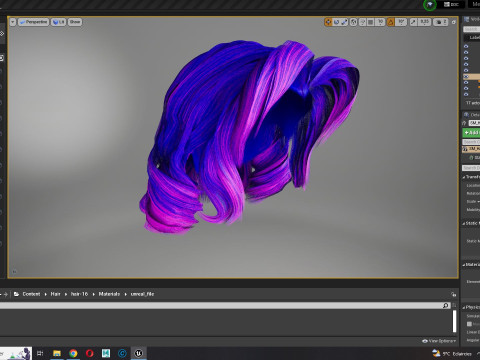Toggle the Content Browser lock icon
480x360 pixels.
click(453, 294)
